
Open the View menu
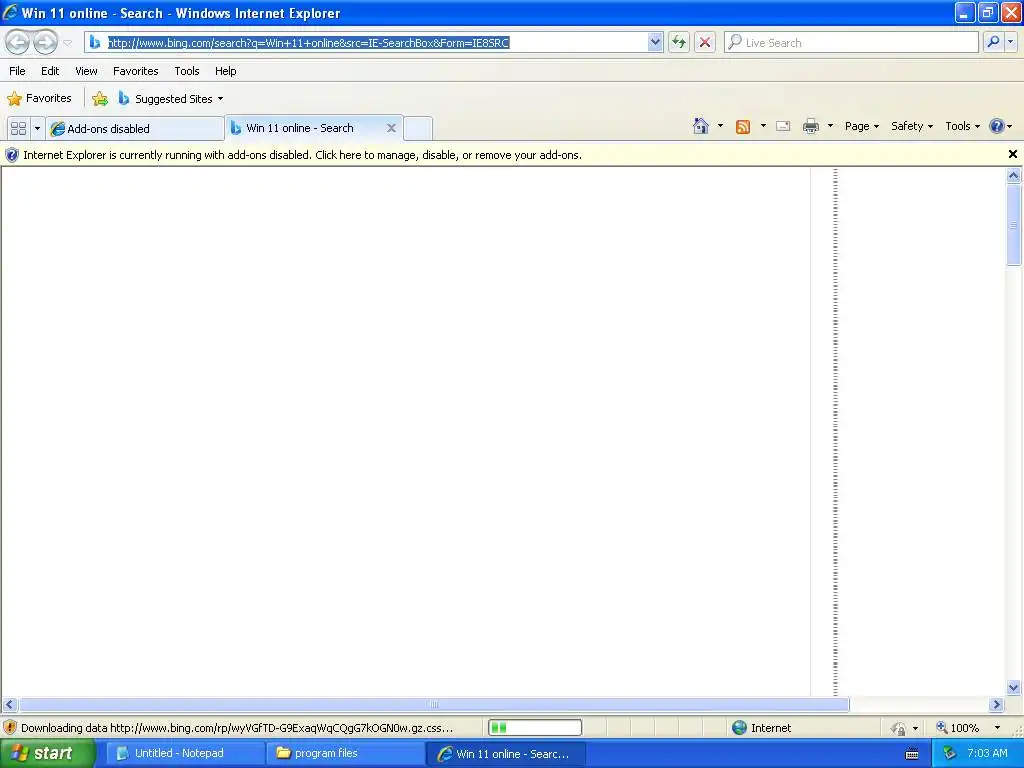click(x=86, y=71)
